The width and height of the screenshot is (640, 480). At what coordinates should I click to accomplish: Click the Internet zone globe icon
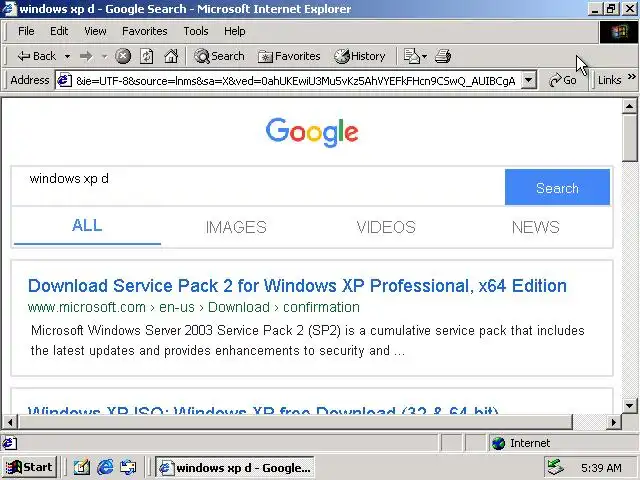(498, 443)
